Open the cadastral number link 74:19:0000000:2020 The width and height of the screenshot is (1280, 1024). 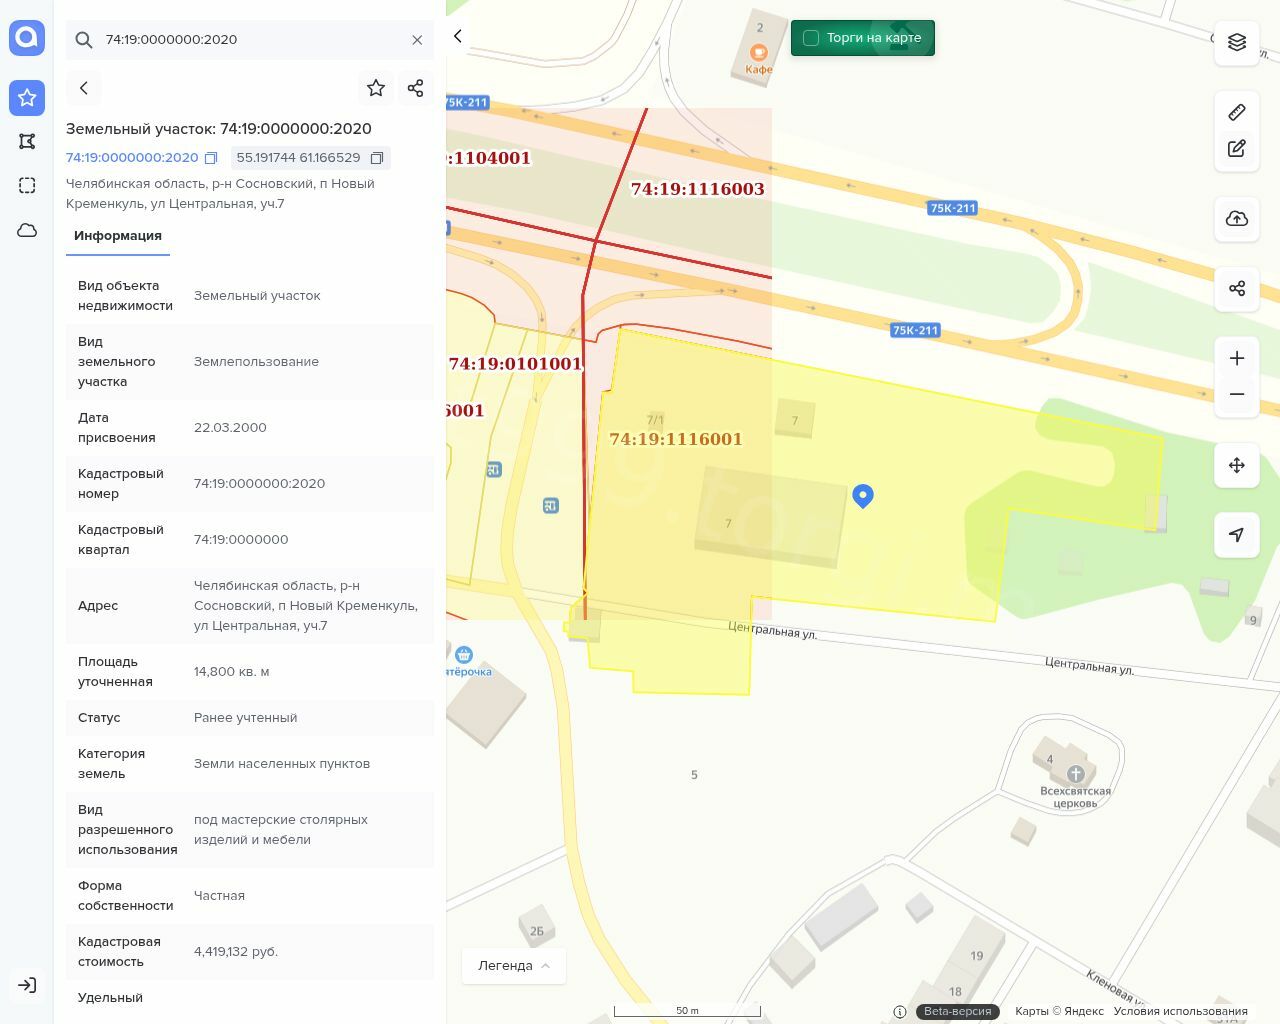(x=132, y=158)
